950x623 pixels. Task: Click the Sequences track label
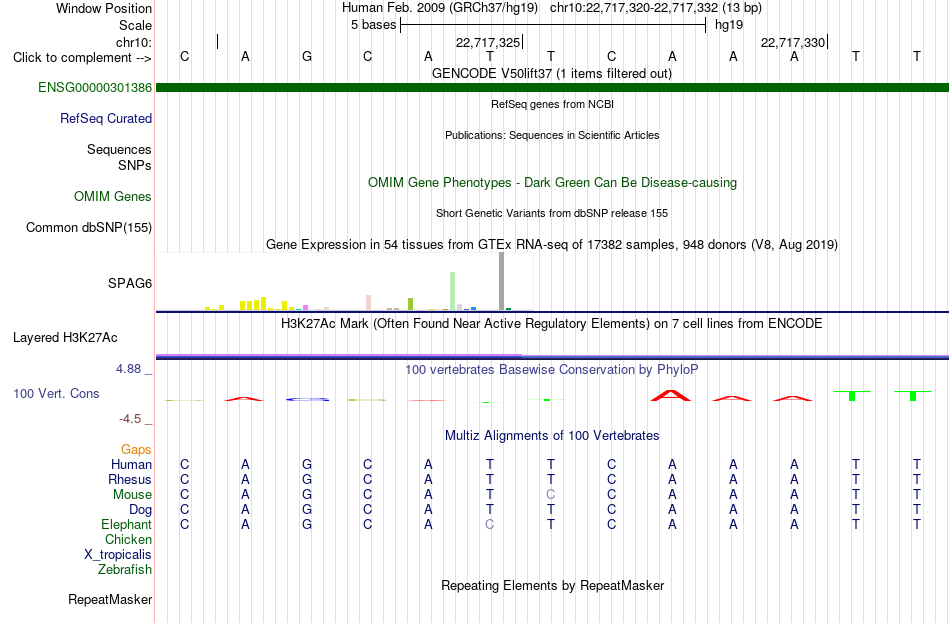tap(119, 149)
